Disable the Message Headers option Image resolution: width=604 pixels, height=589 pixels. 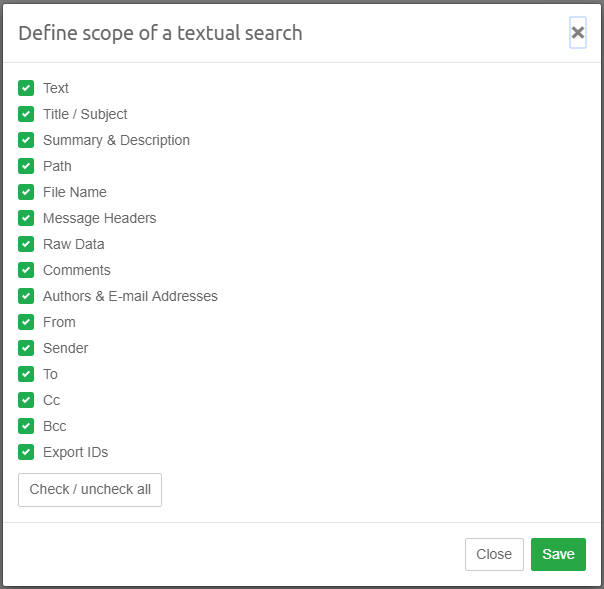pos(26,218)
